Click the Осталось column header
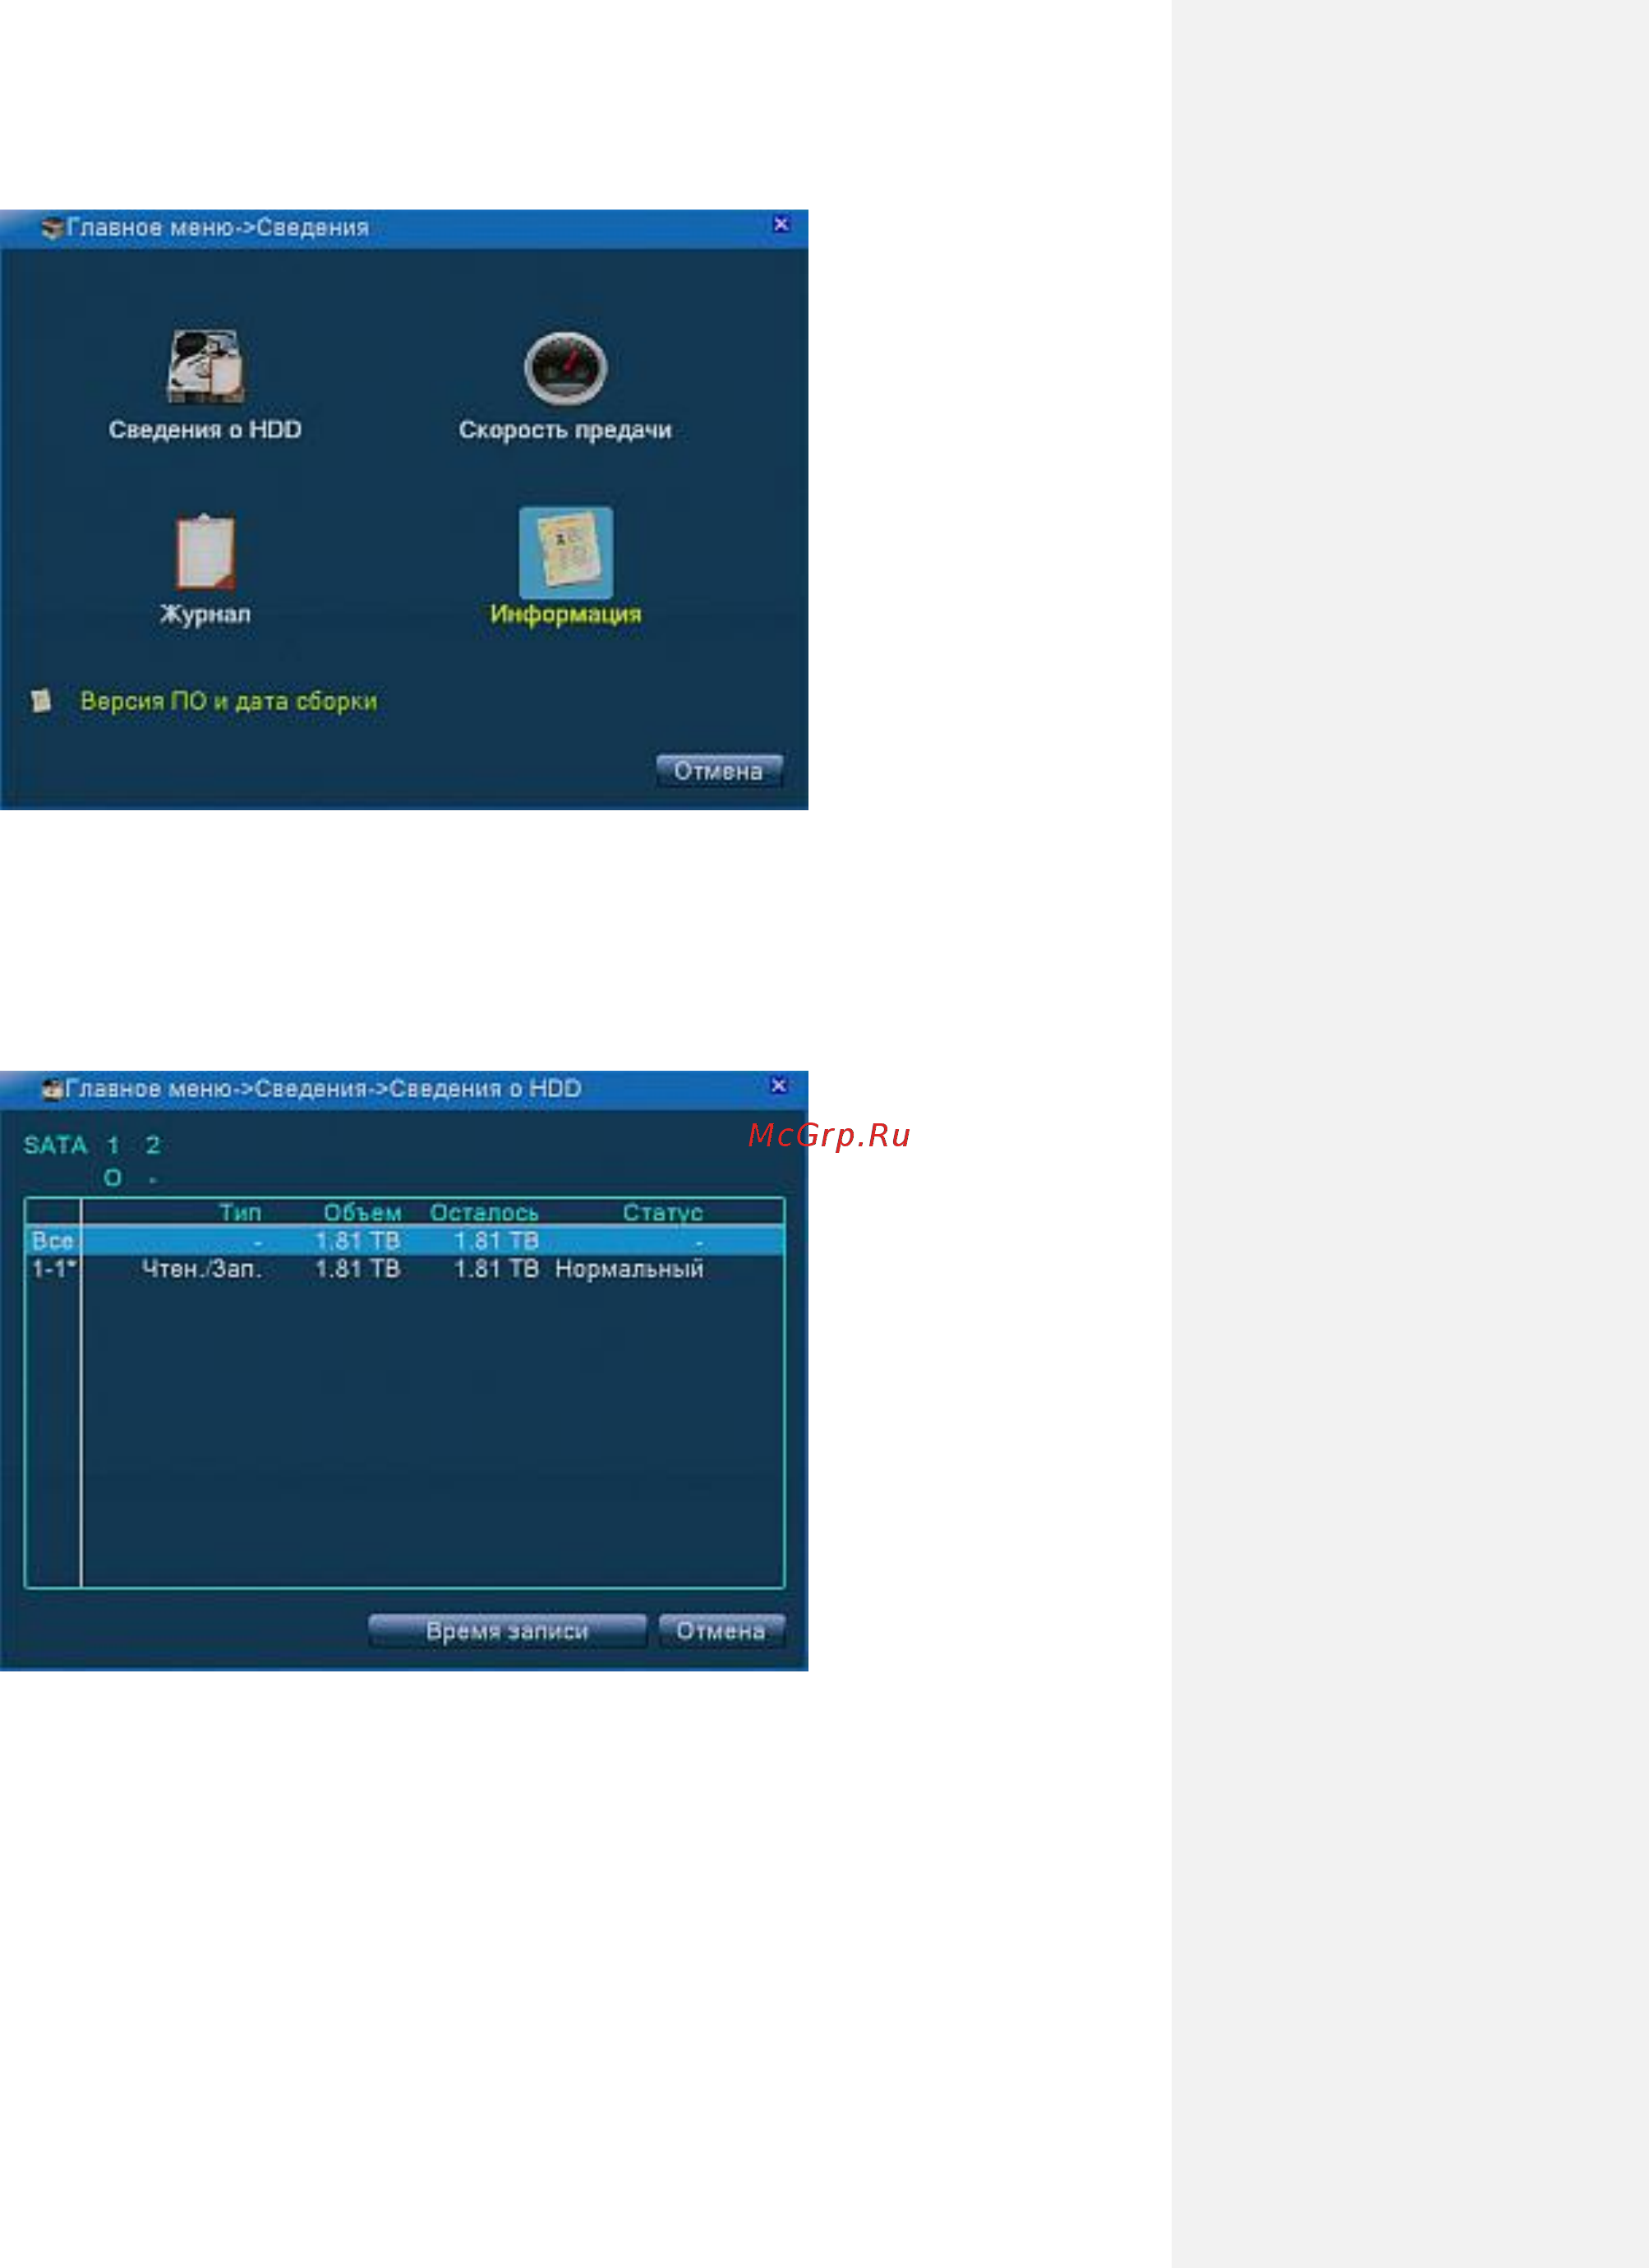 click(484, 1212)
